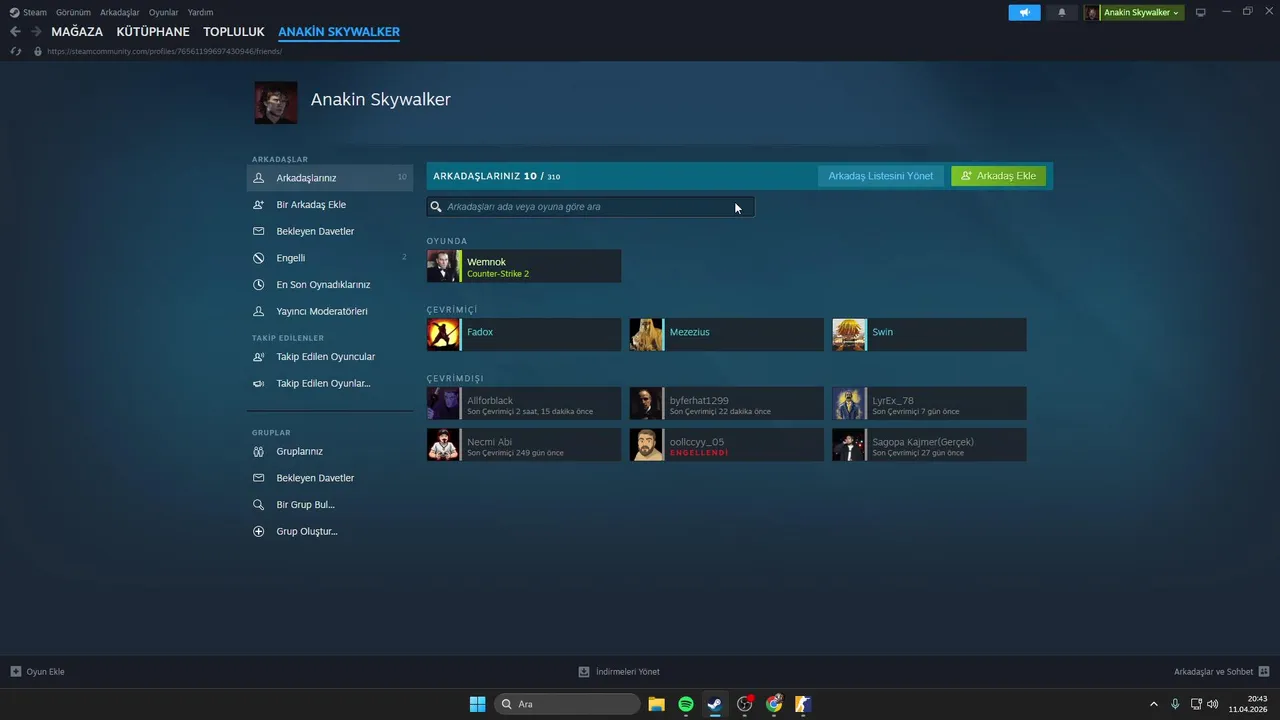The image size is (1280, 720).
Task: Click the Steam logo in the title bar
Action: pyautogui.click(x=15, y=12)
